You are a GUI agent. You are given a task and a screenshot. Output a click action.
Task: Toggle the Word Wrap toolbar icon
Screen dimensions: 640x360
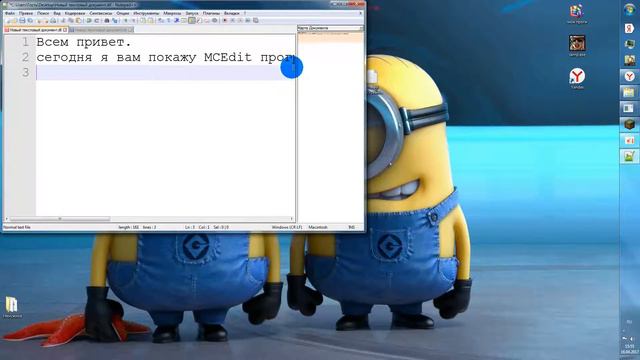(x=162, y=20)
